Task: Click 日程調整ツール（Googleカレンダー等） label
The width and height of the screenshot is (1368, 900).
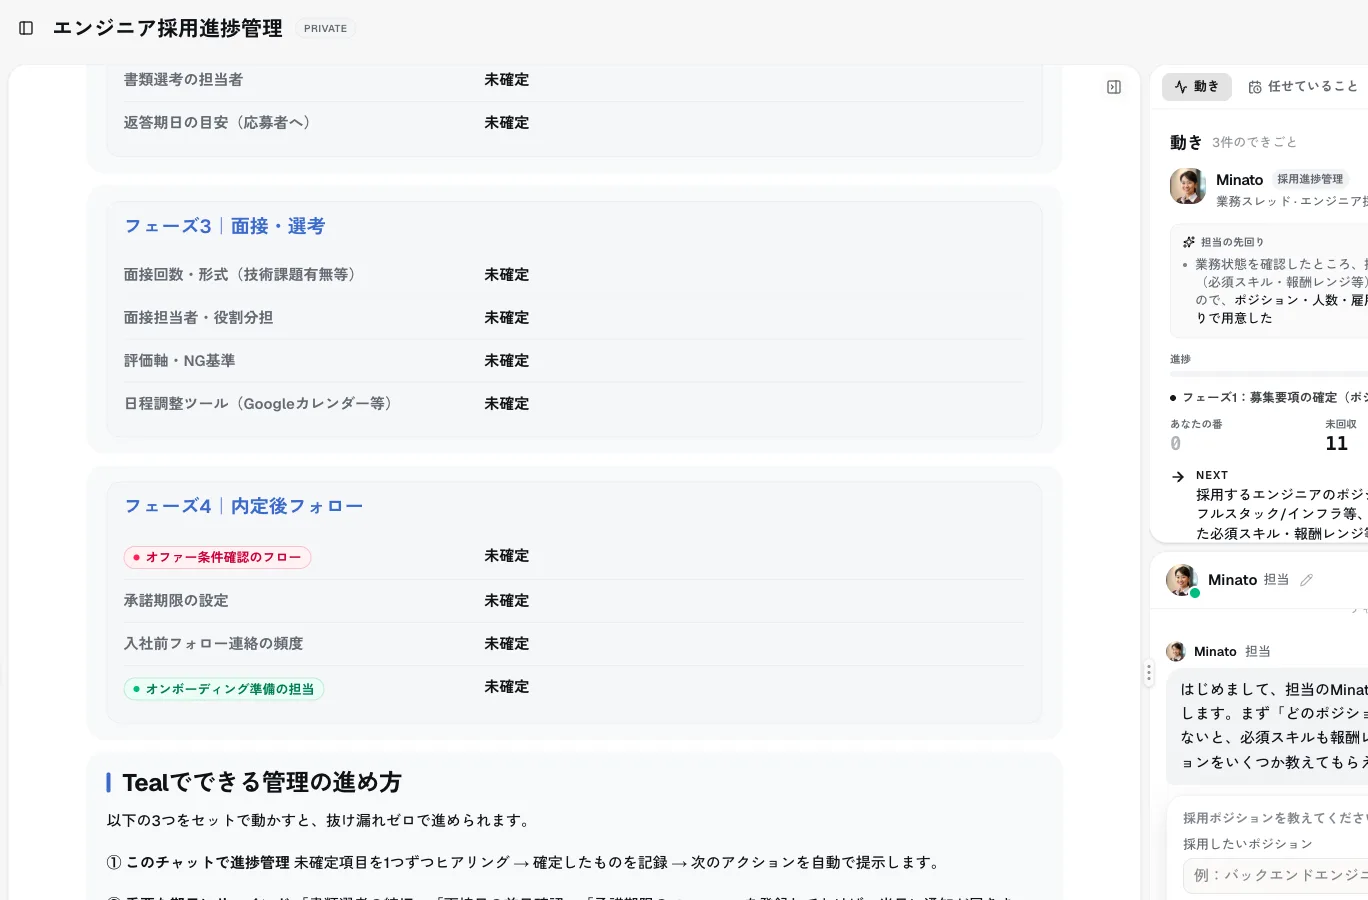Action: click(x=261, y=403)
